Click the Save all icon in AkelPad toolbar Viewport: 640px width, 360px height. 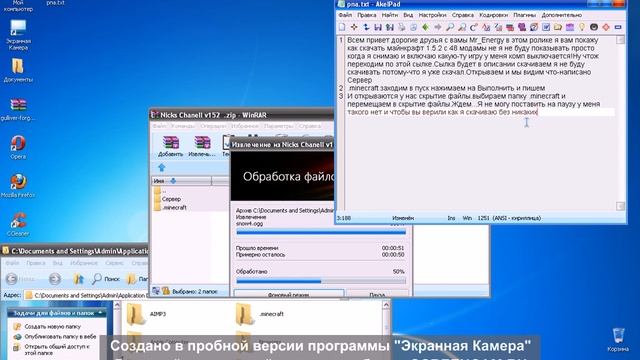390,27
